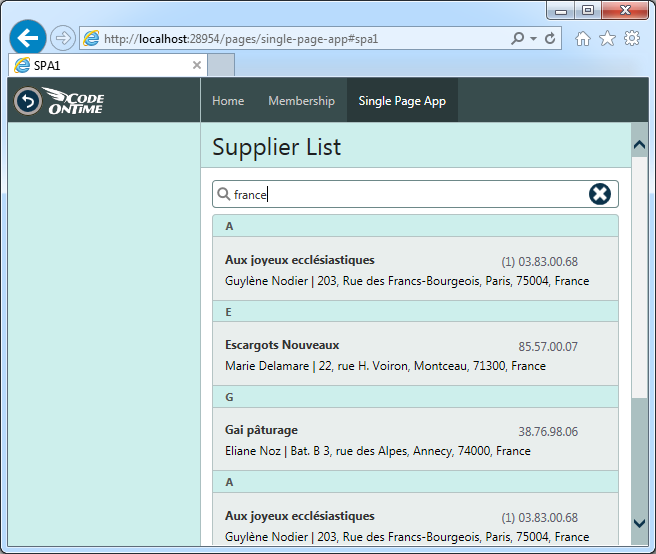Click the first A group header
The height and width of the screenshot is (554, 656).
(415, 226)
